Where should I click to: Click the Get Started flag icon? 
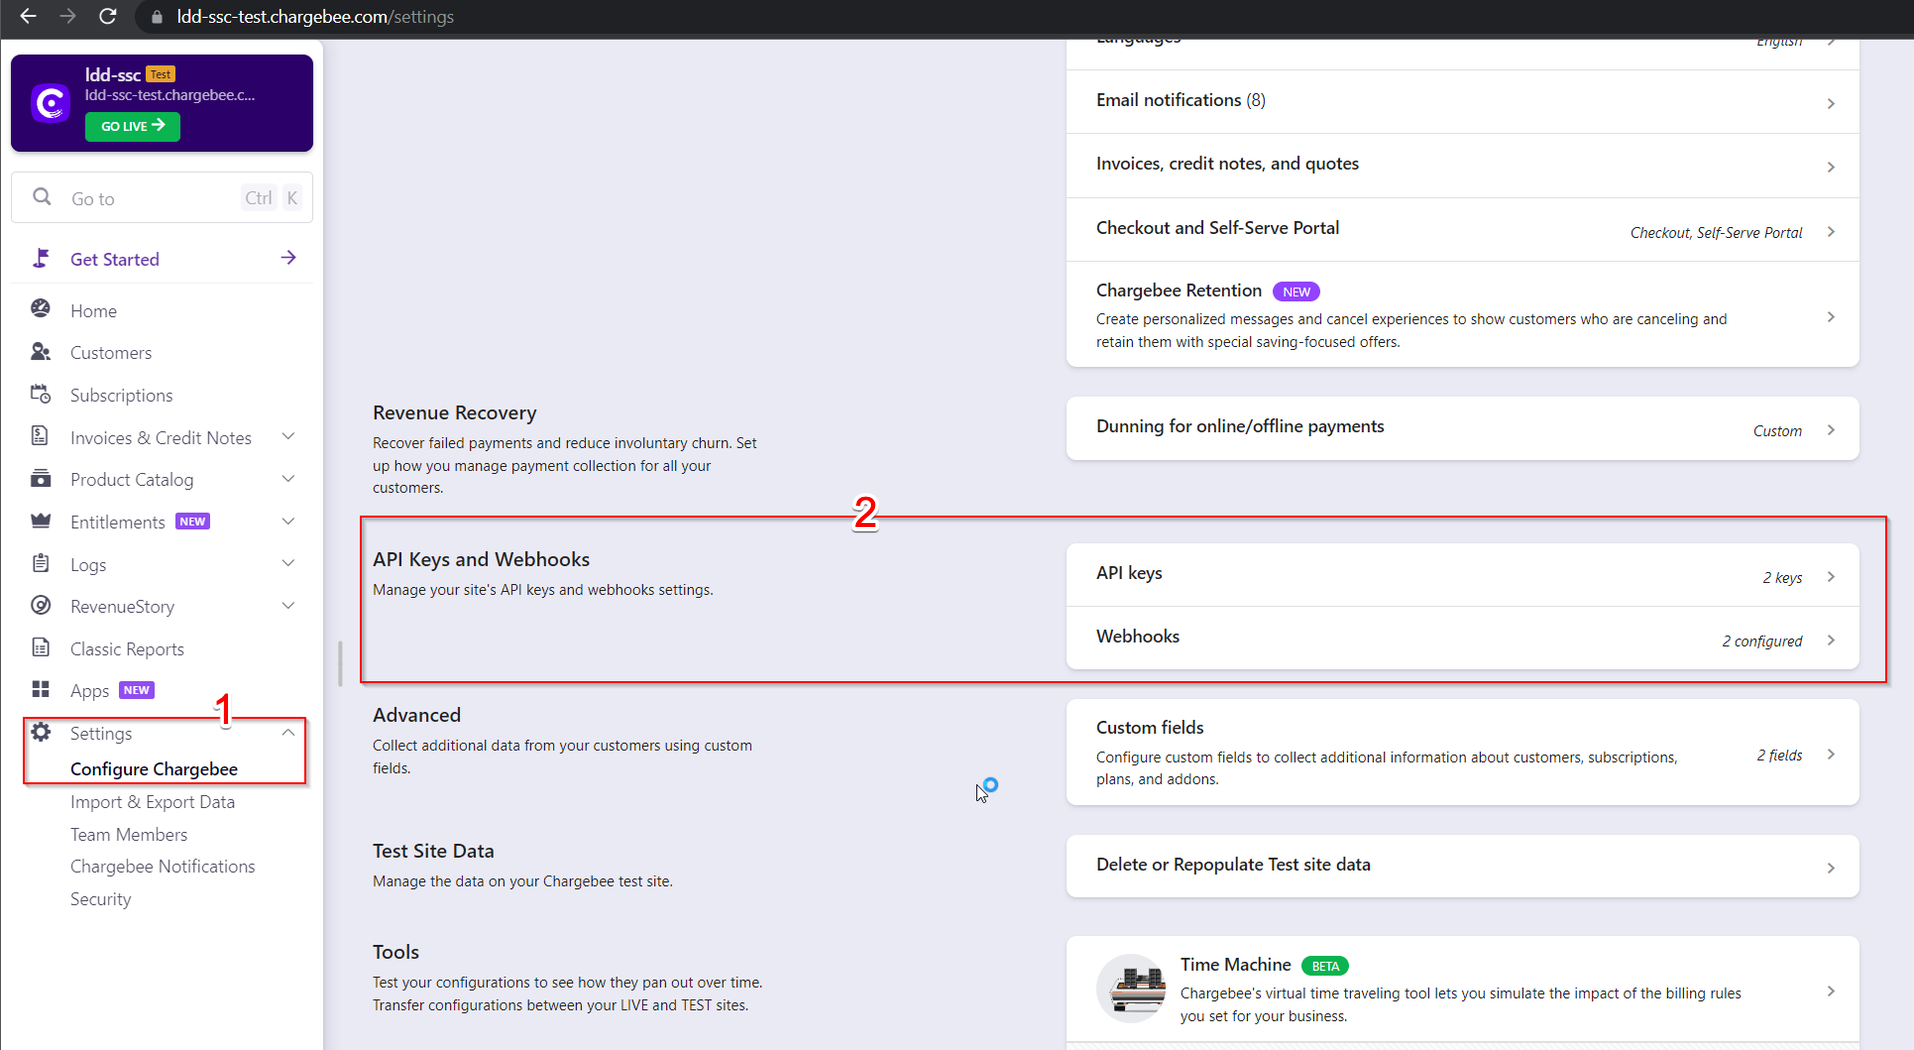(41, 258)
